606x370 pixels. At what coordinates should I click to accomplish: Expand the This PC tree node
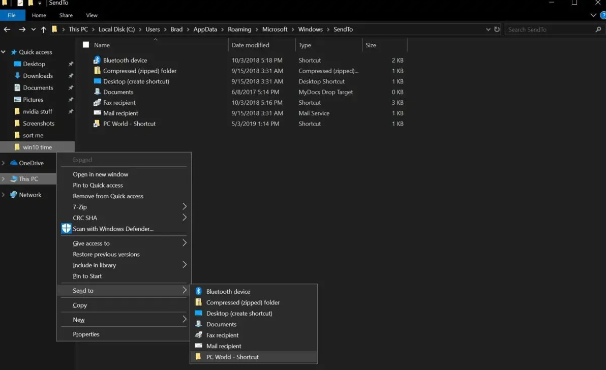[x=3, y=179]
